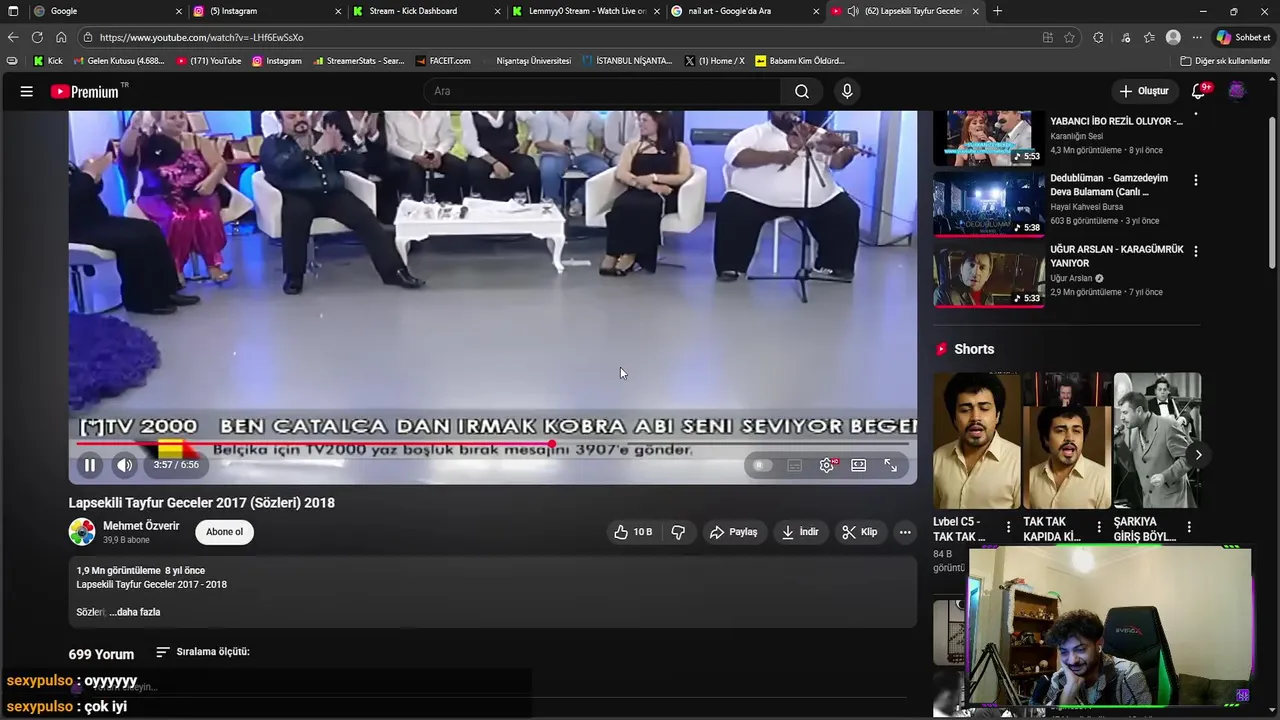Open YABANCI İBO REZİL OLUYOR video title
The width and height of the screenshot is (1280, 720).
pos(1116,121)
